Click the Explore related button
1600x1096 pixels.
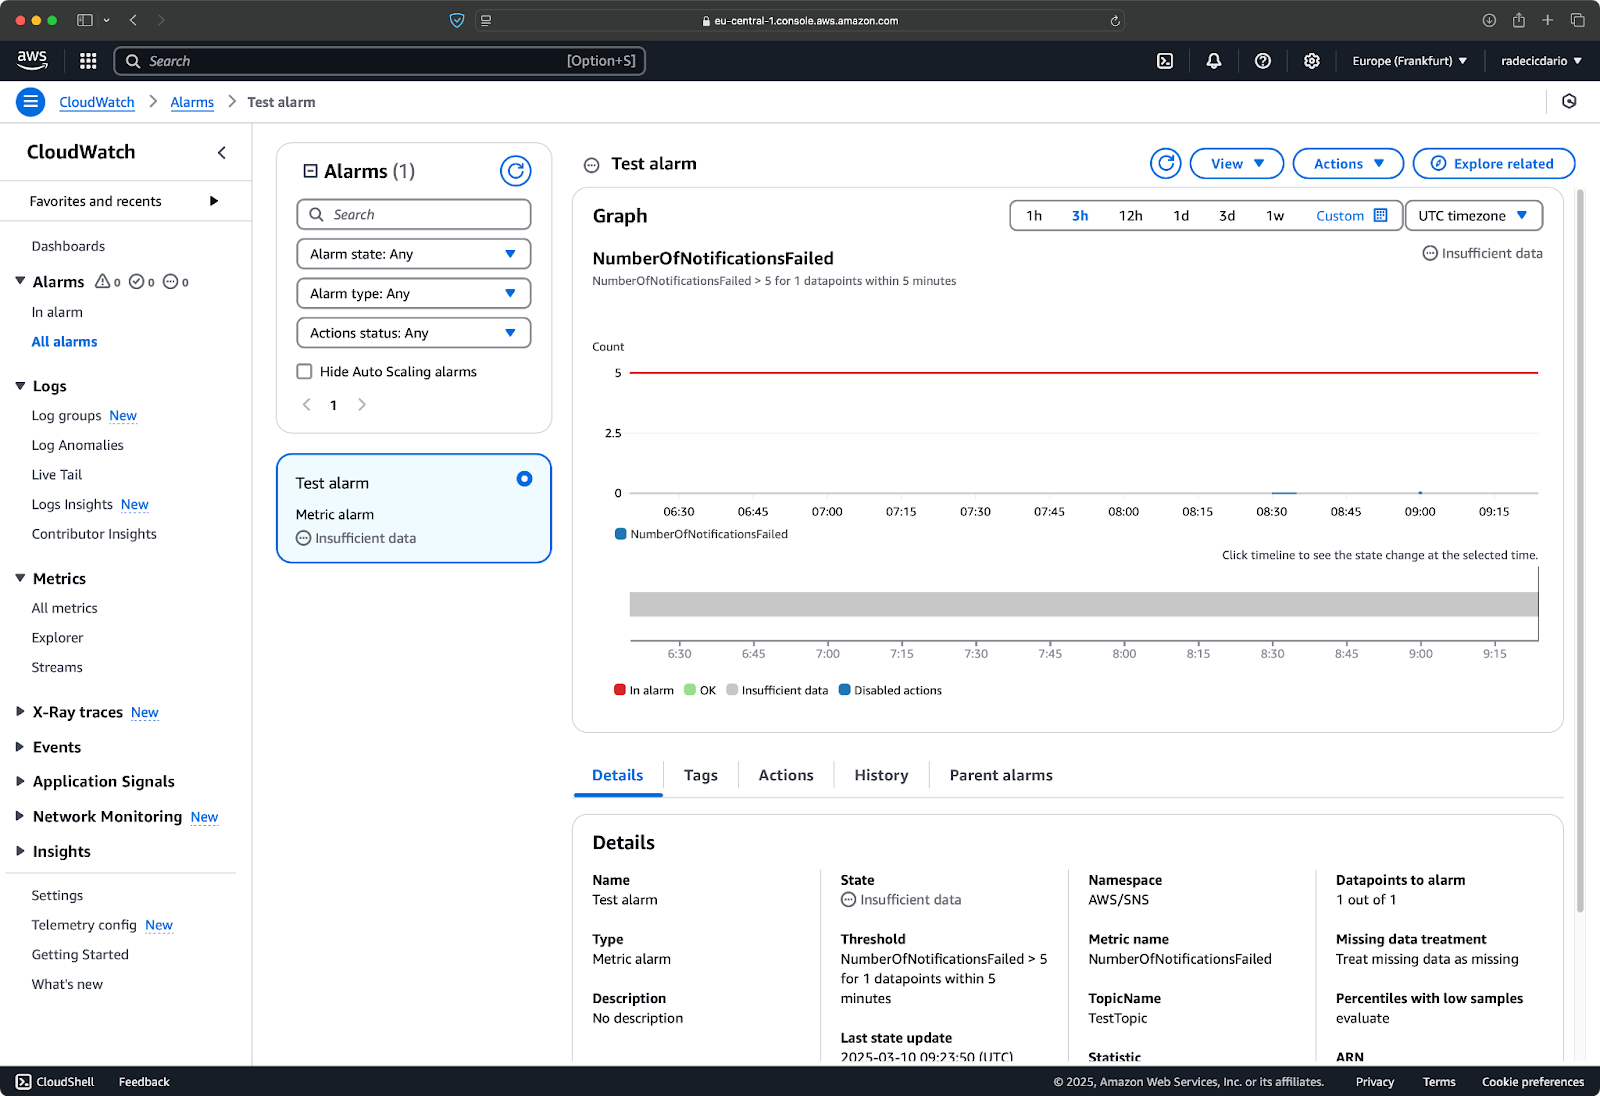(1494, 164)
